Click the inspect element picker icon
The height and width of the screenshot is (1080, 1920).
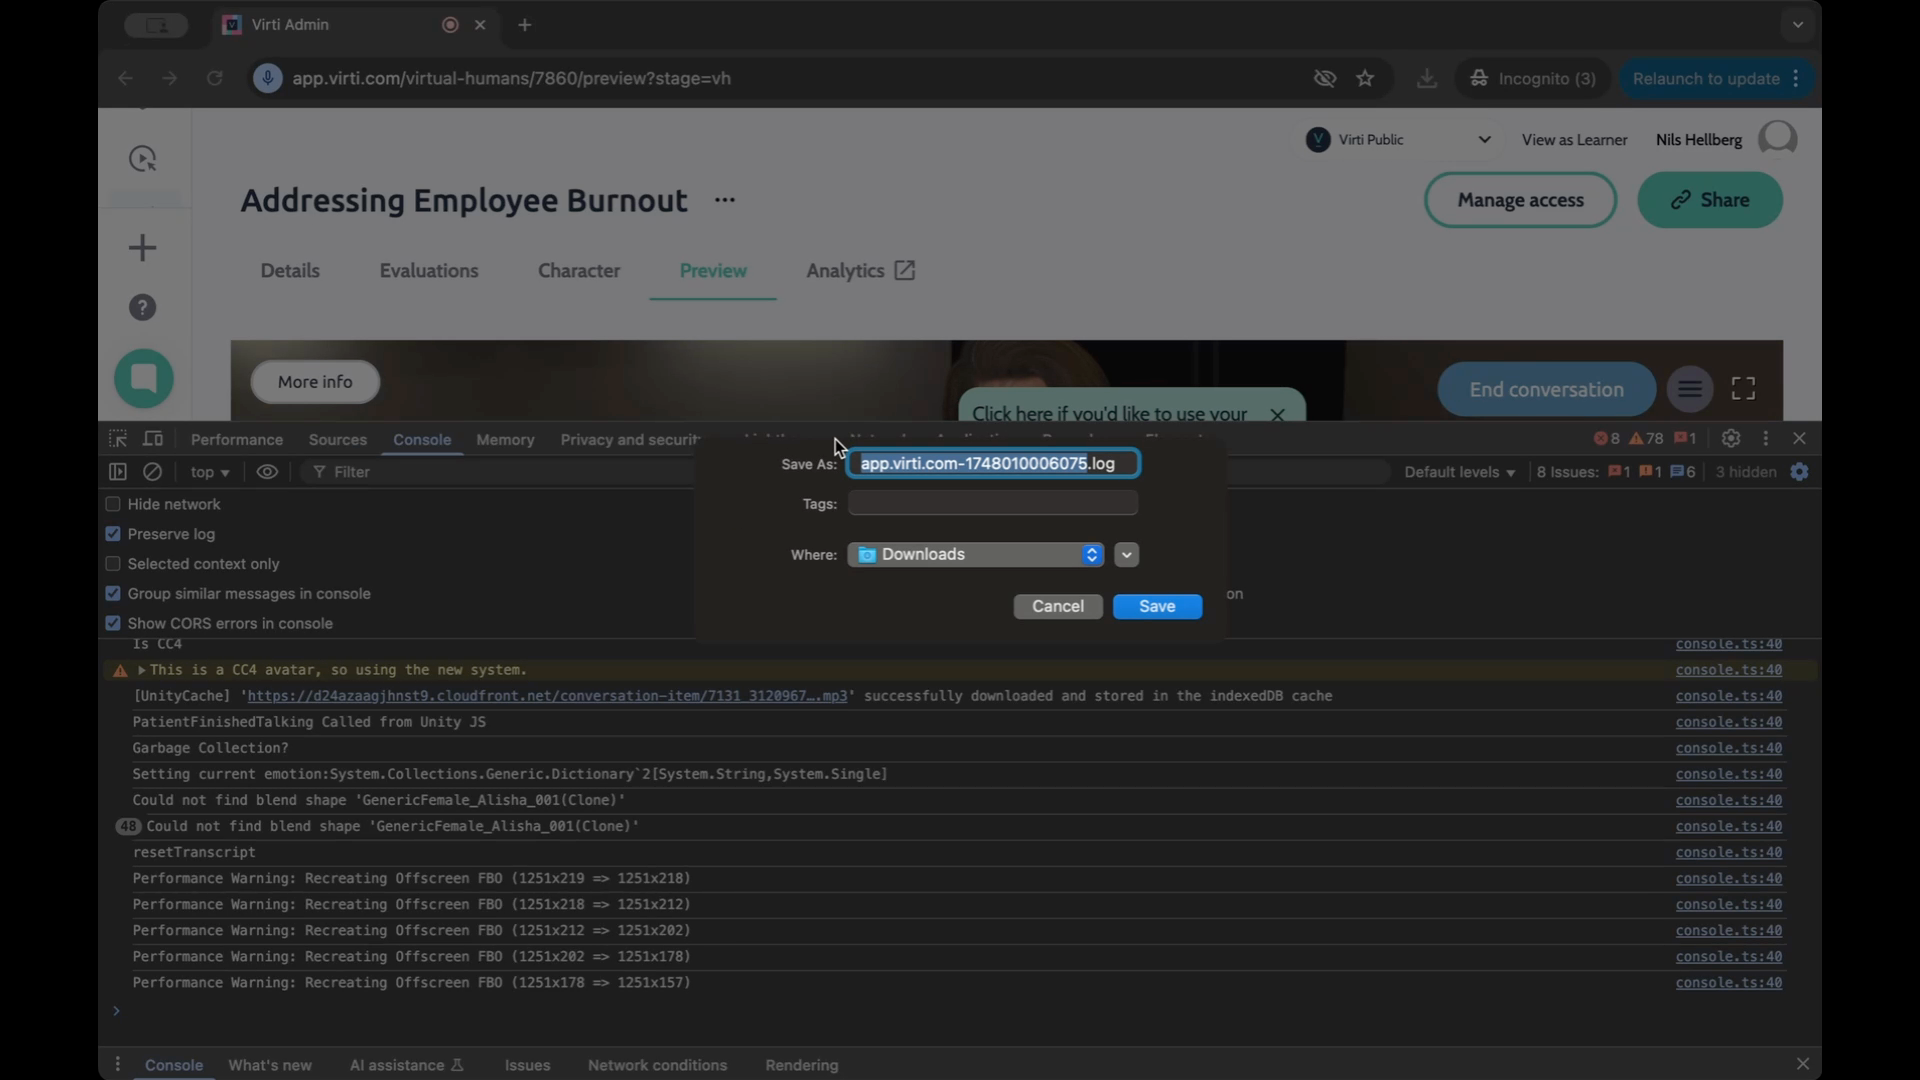point(118,439)
